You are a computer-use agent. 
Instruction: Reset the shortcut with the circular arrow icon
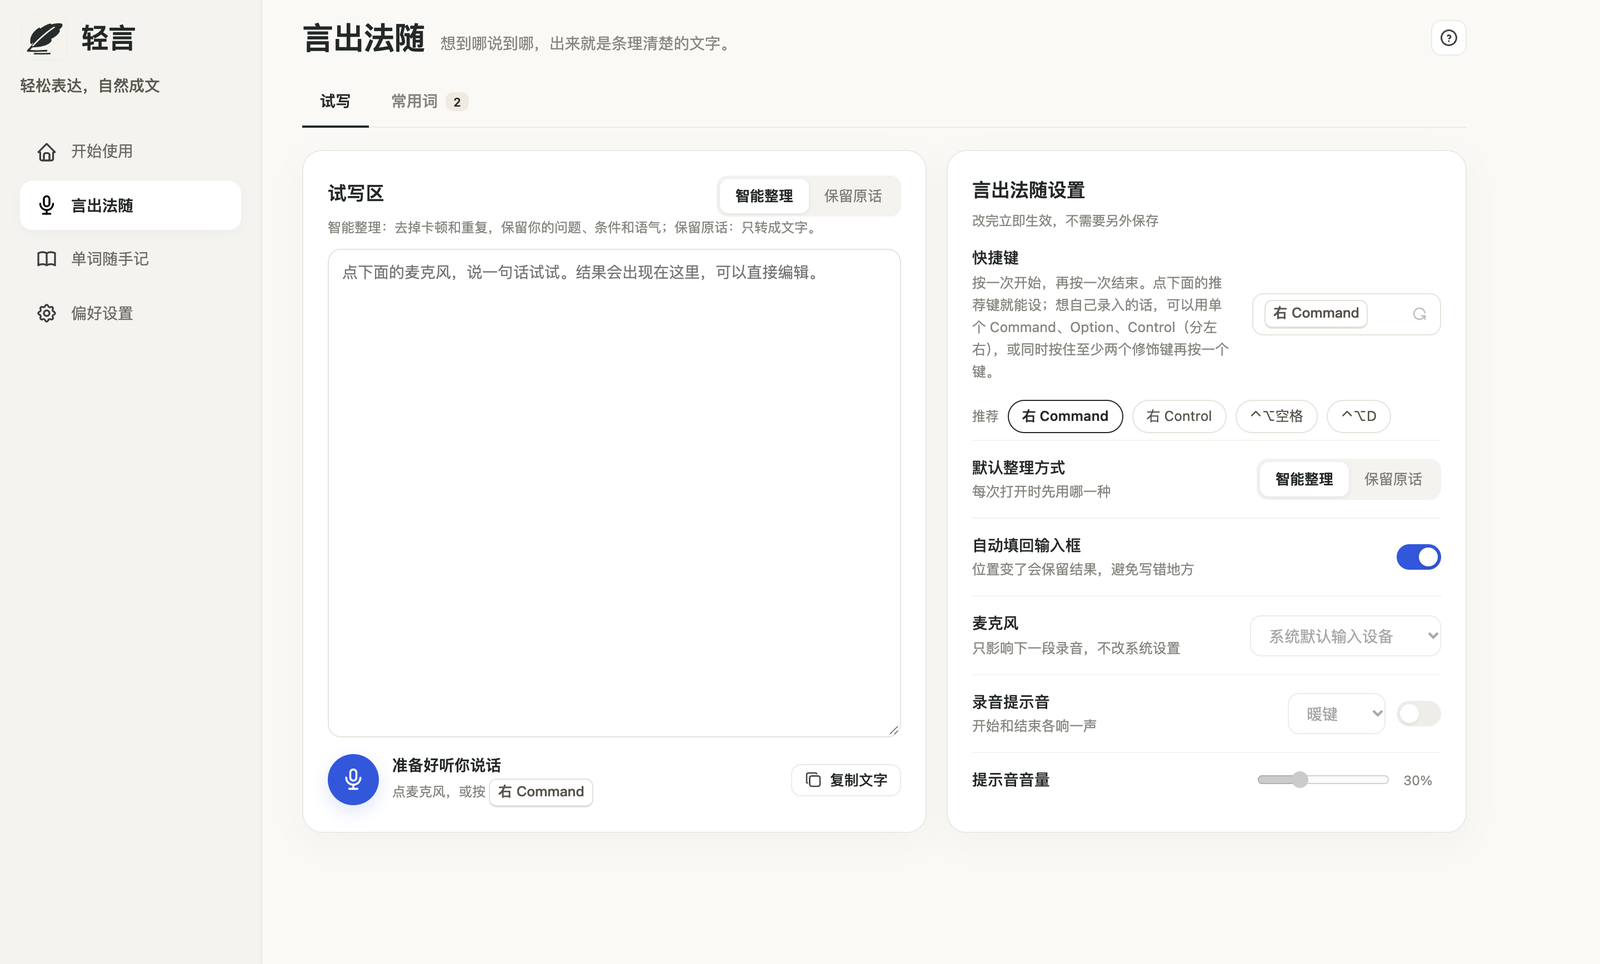coord(1419,314)
